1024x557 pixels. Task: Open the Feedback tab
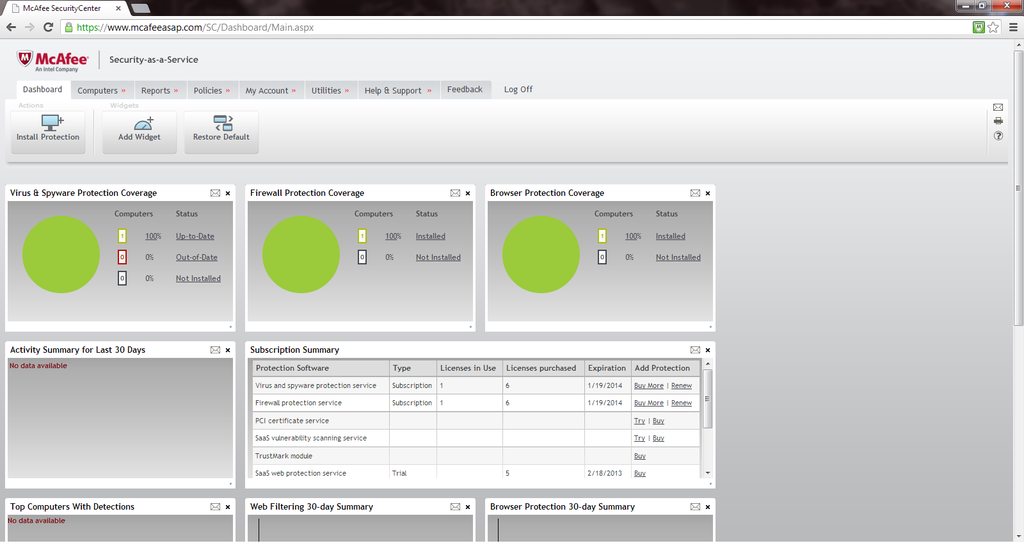464,89
